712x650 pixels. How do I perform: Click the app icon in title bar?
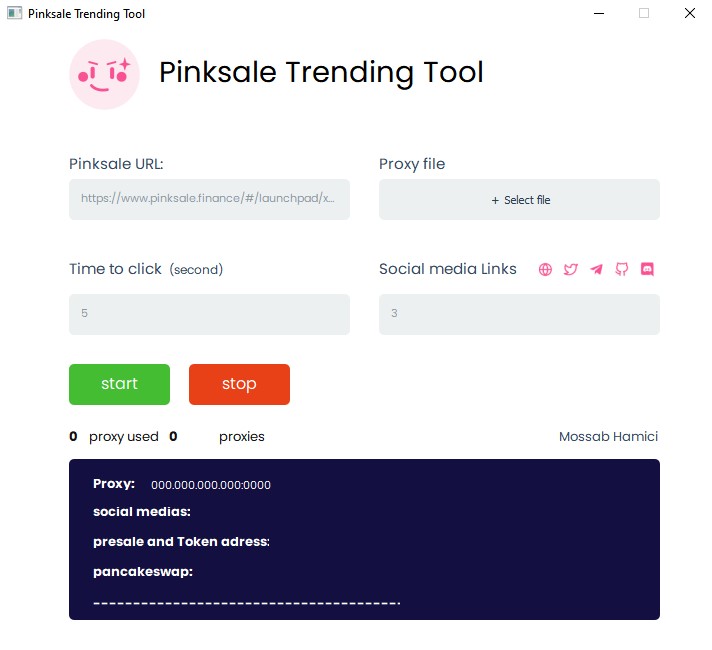pos(15,13)
